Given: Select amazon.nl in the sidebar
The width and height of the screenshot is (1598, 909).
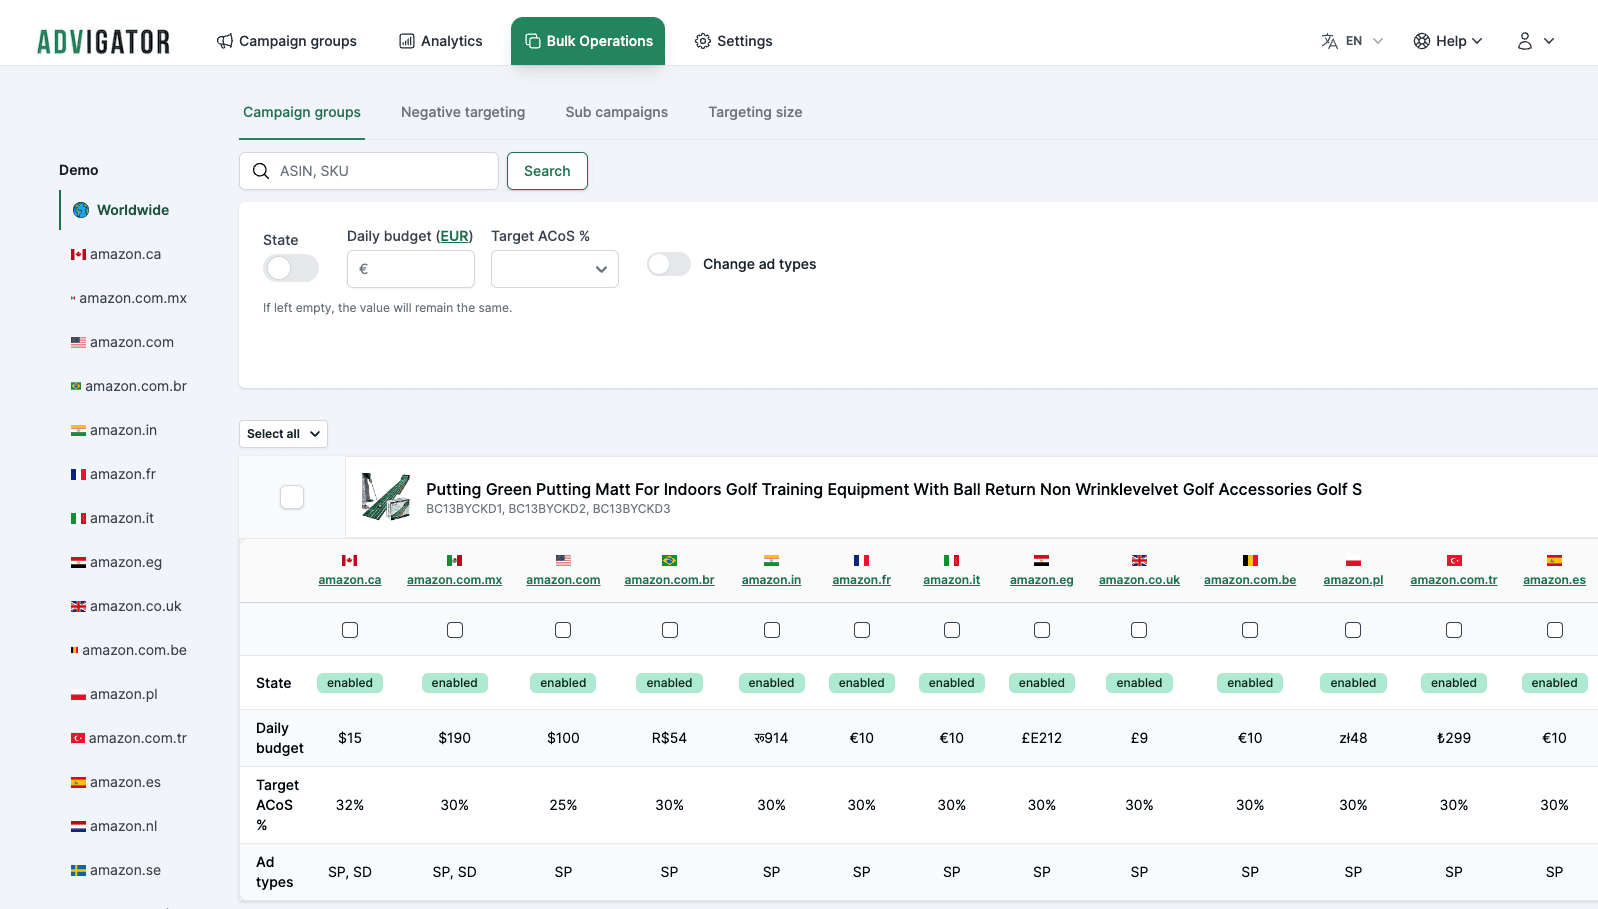Looking at the screenshot, I should (124, 826).
